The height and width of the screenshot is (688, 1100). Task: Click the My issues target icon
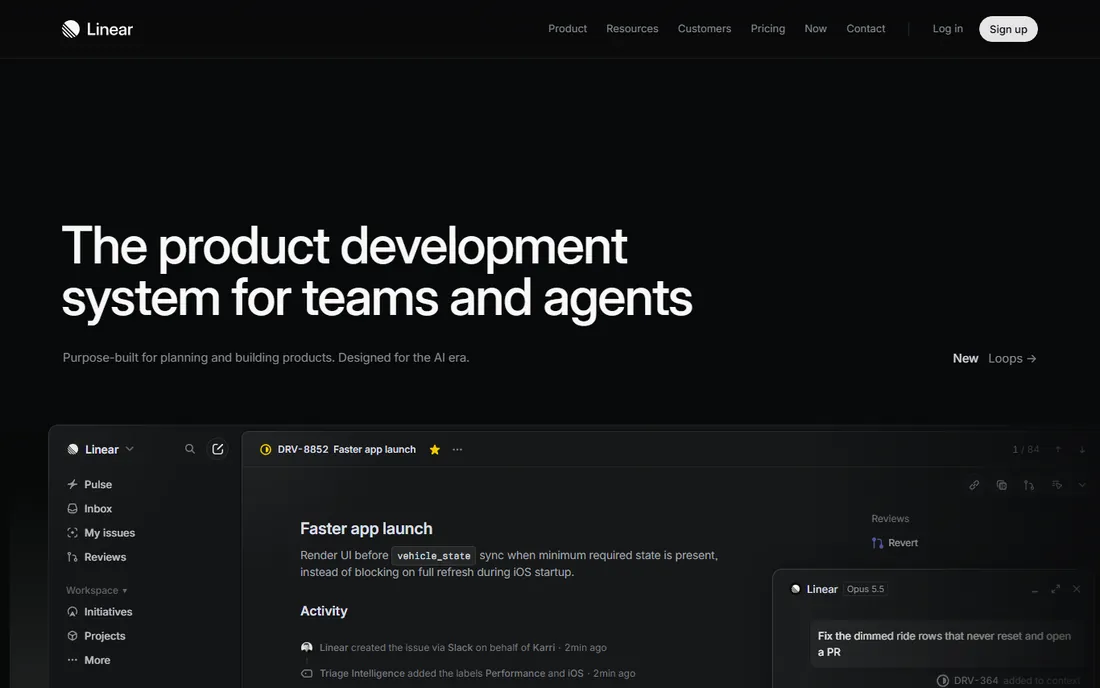point(72,532)
